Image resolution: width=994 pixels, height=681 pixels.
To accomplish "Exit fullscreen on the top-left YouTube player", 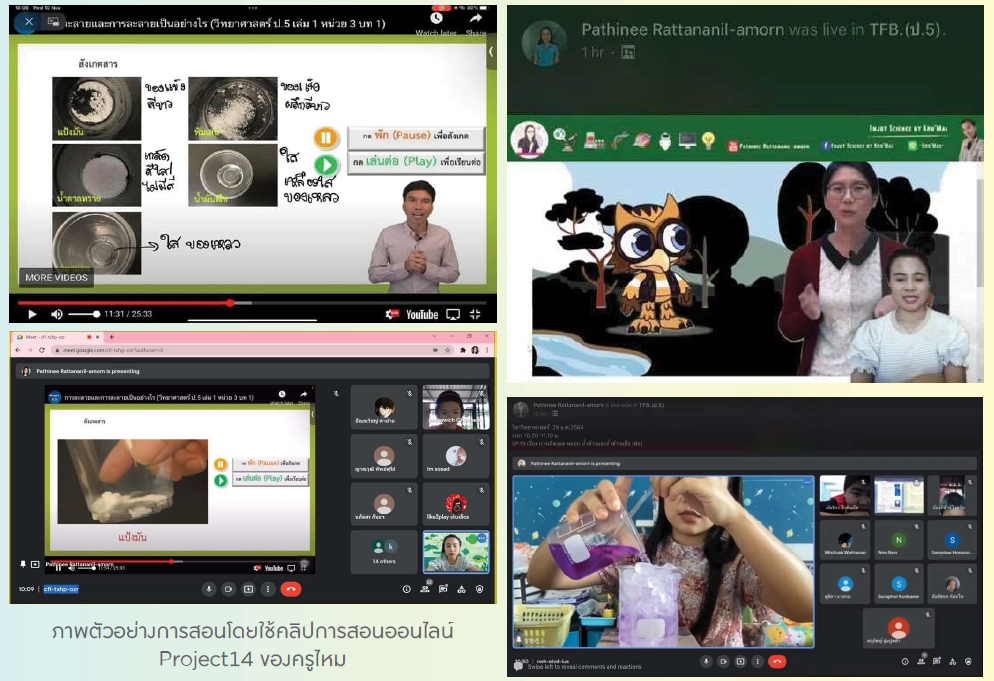I will click(x=475, y=314).
